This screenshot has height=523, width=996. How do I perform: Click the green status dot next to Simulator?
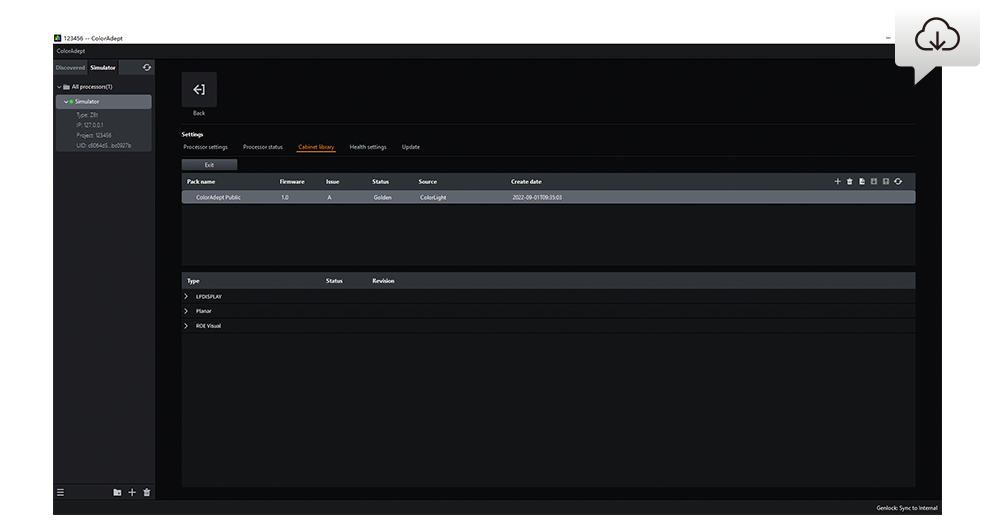71,102
